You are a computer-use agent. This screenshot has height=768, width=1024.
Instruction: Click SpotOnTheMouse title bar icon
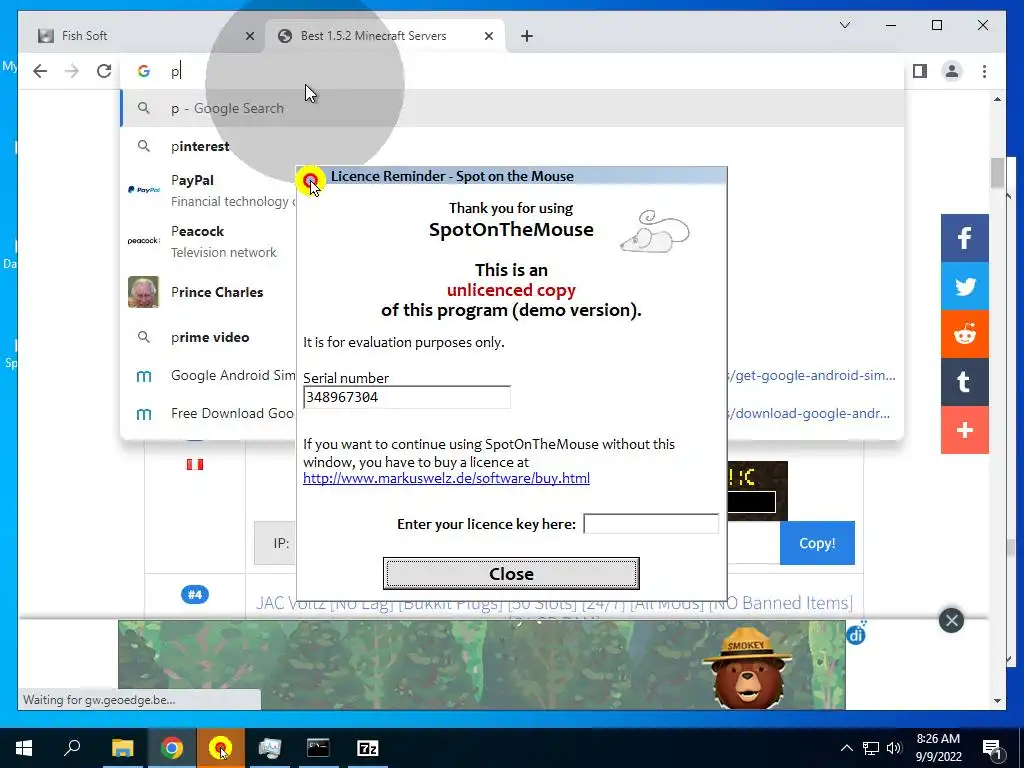coord(310,180)
